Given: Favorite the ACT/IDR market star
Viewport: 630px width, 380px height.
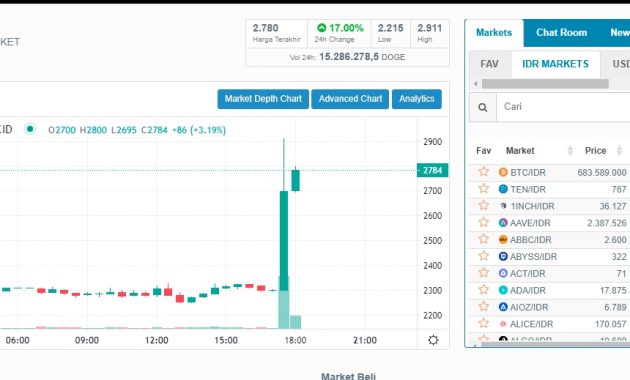Looking at the screenshot, I should pos(484,273).
